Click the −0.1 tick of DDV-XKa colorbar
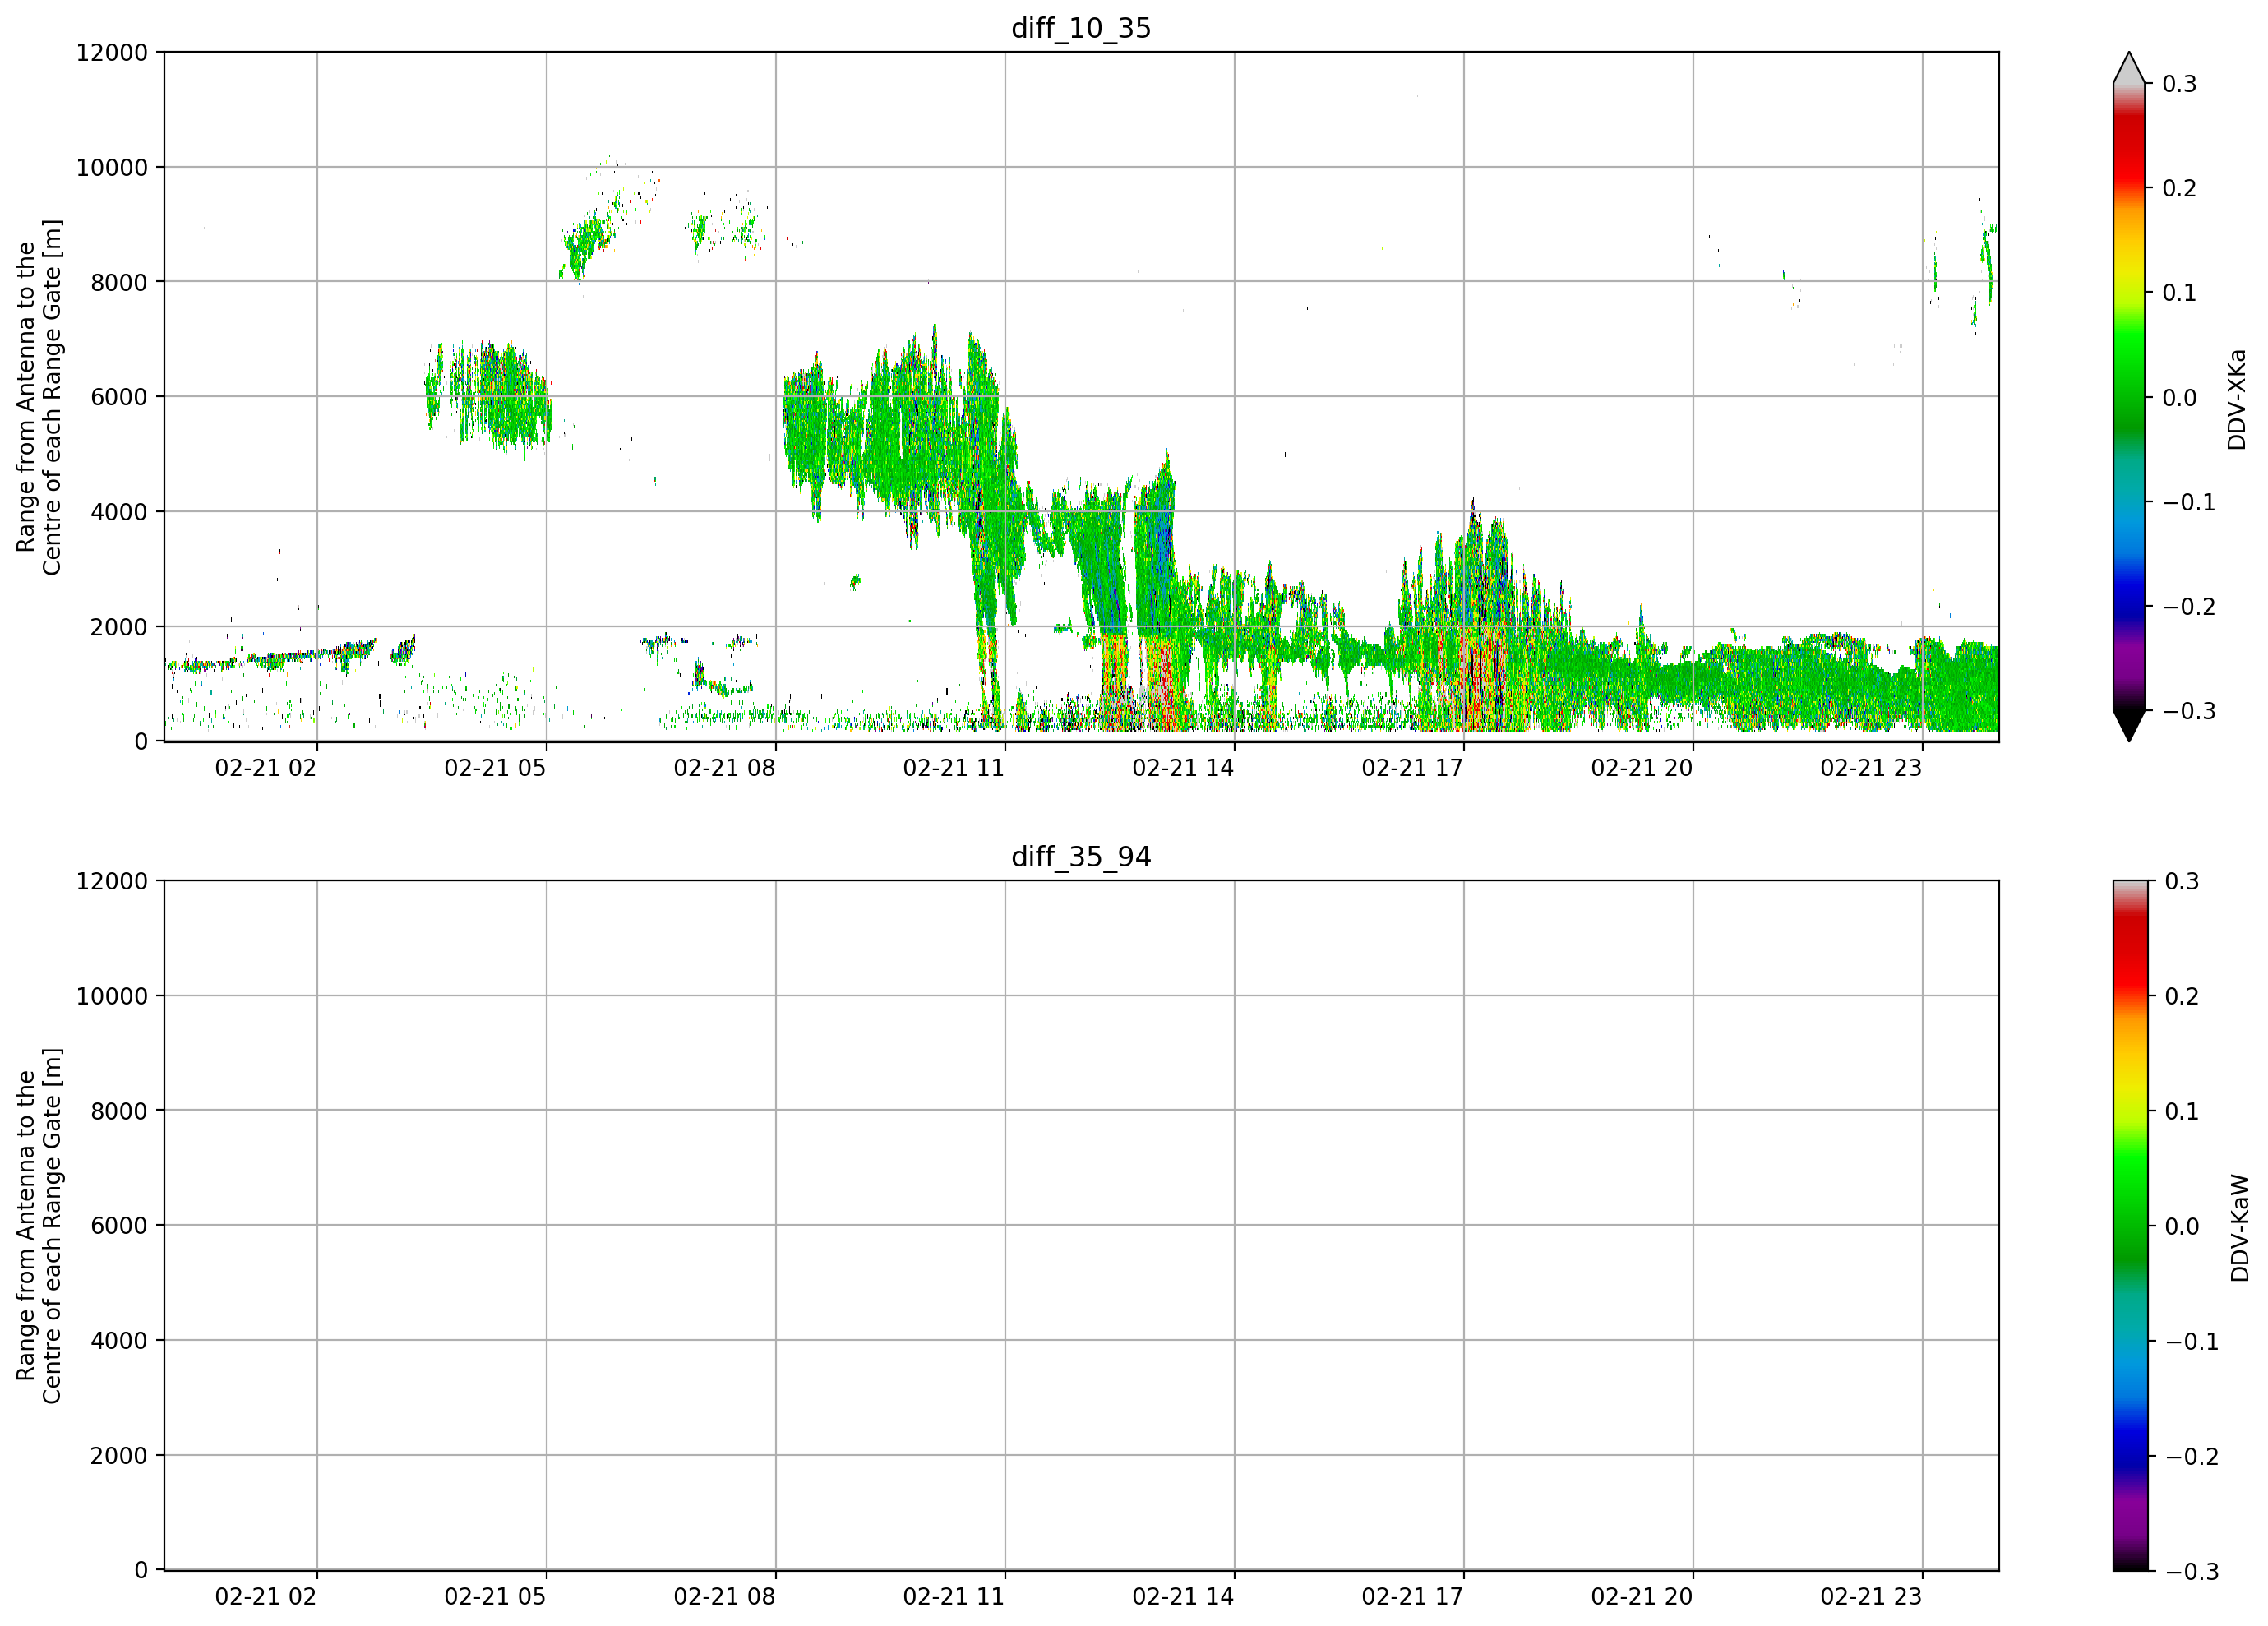Screen dimensions: 2268x1626 pos(2189,502)
